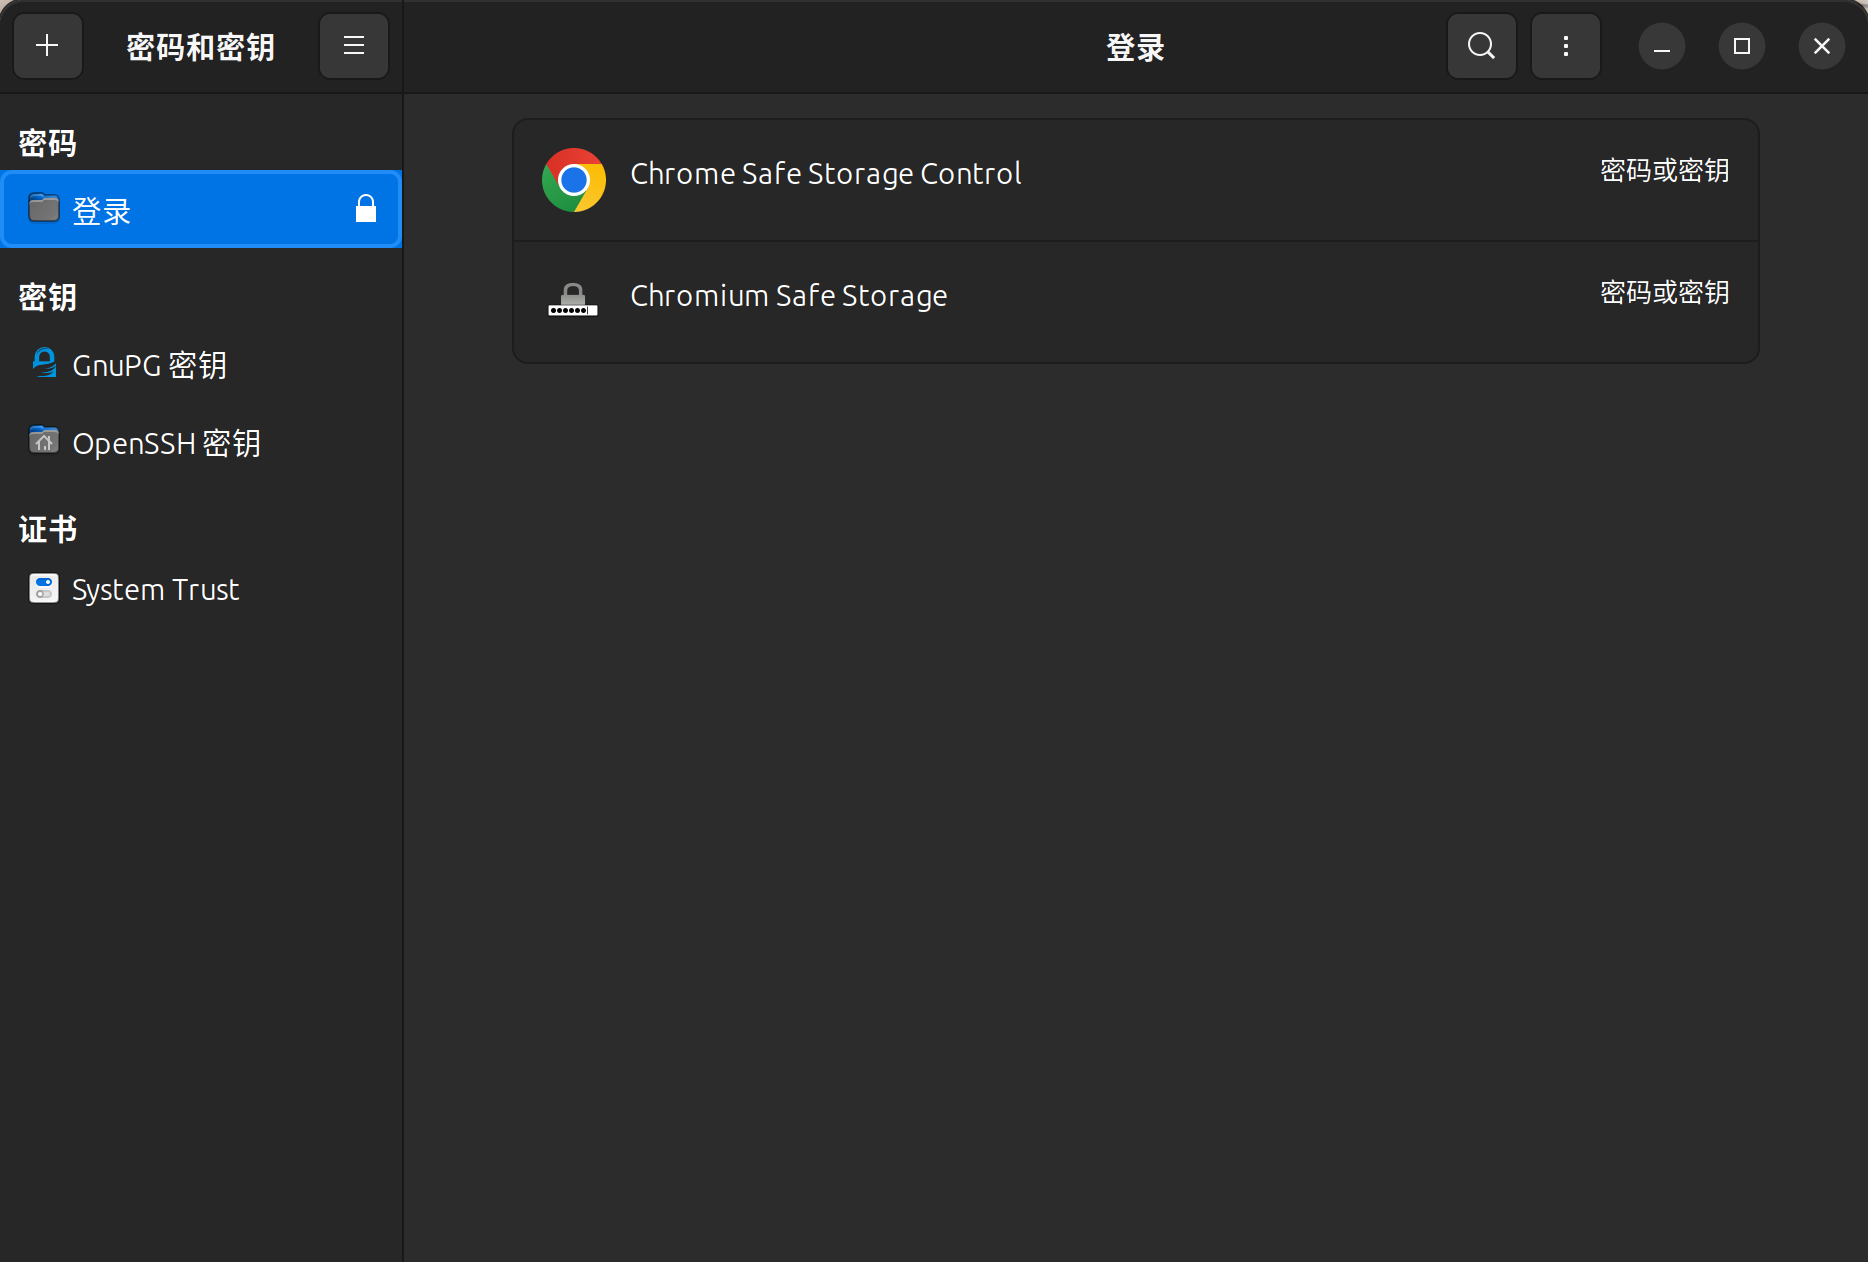The image size is (1868, 1262).
Task: Open the hamburger menu in sidebar header
Action: [x=353, y=46]
